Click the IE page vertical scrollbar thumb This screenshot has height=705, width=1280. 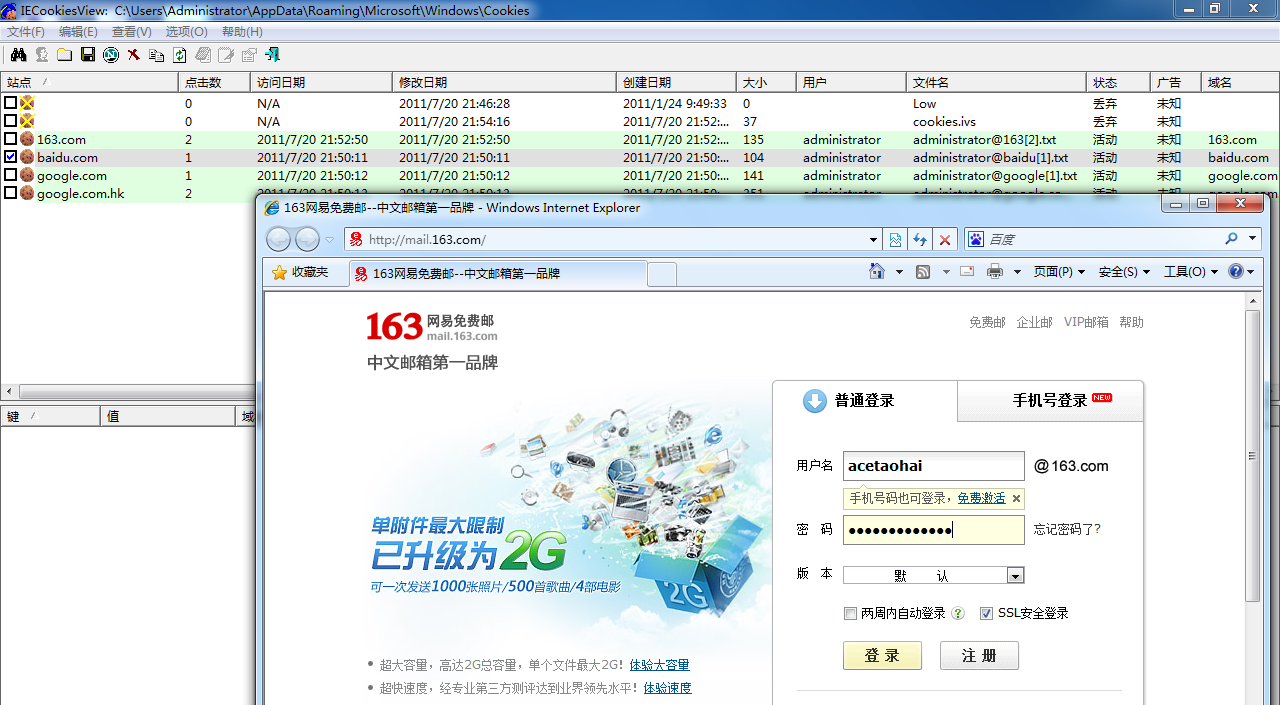coord(1252,455)
